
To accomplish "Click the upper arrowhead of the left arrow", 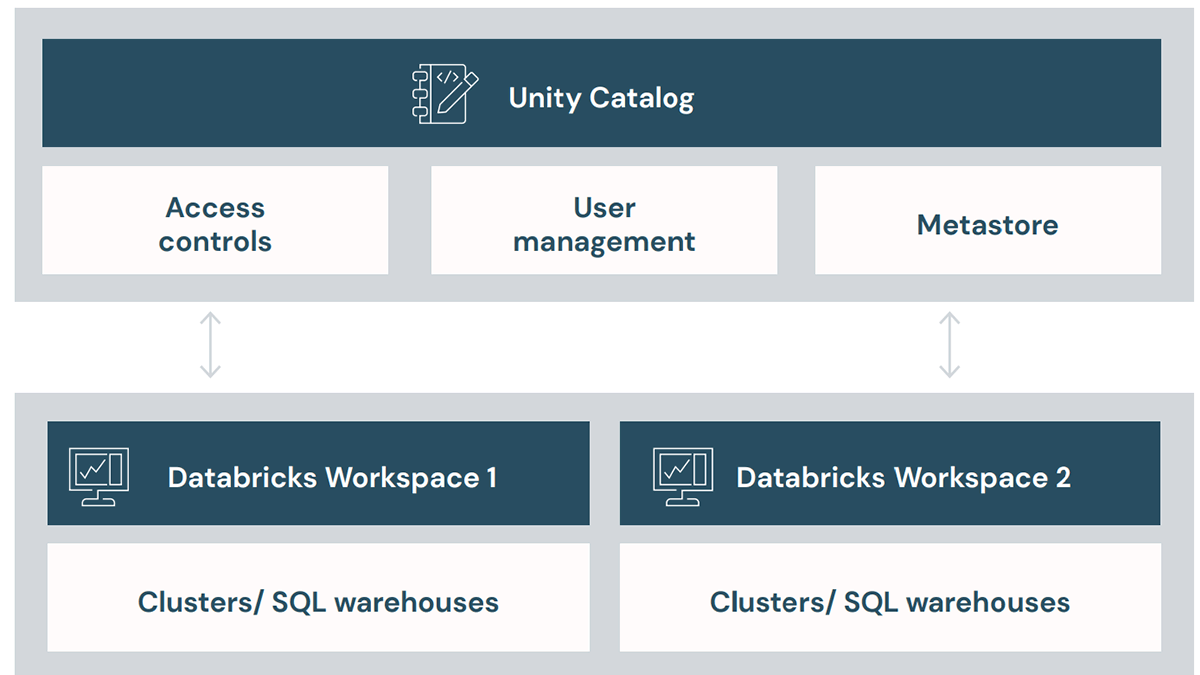I will coord(210,318).
